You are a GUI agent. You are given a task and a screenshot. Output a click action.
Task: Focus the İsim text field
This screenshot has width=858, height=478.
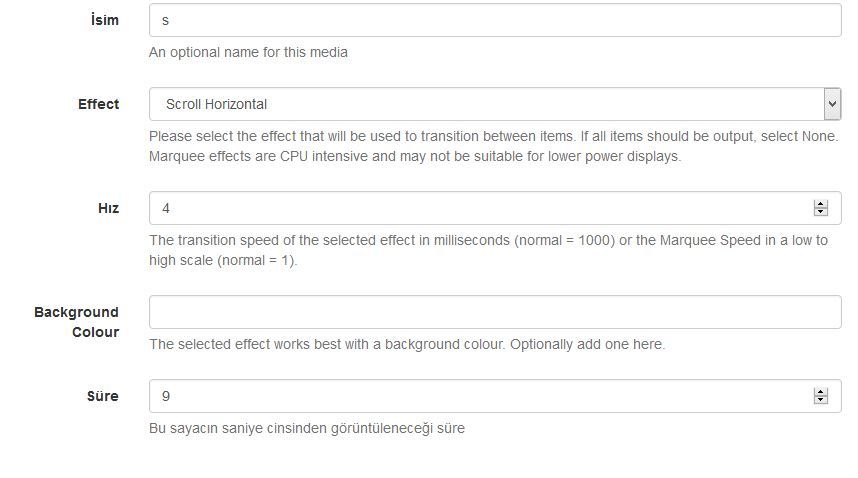[x=494, y=20]
